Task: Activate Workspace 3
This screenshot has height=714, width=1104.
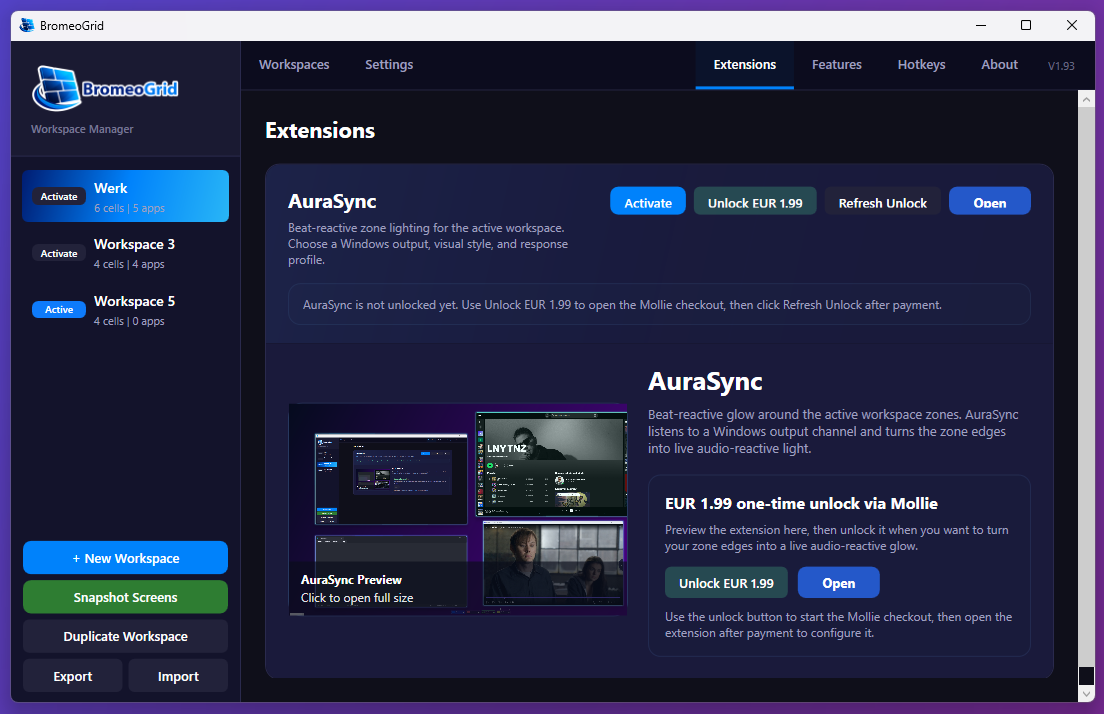Action: (59, 253)
